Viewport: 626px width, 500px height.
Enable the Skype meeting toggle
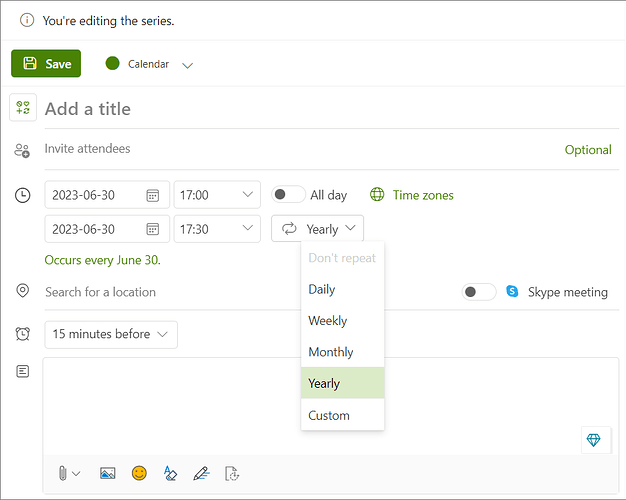click(x=479, y=292)
